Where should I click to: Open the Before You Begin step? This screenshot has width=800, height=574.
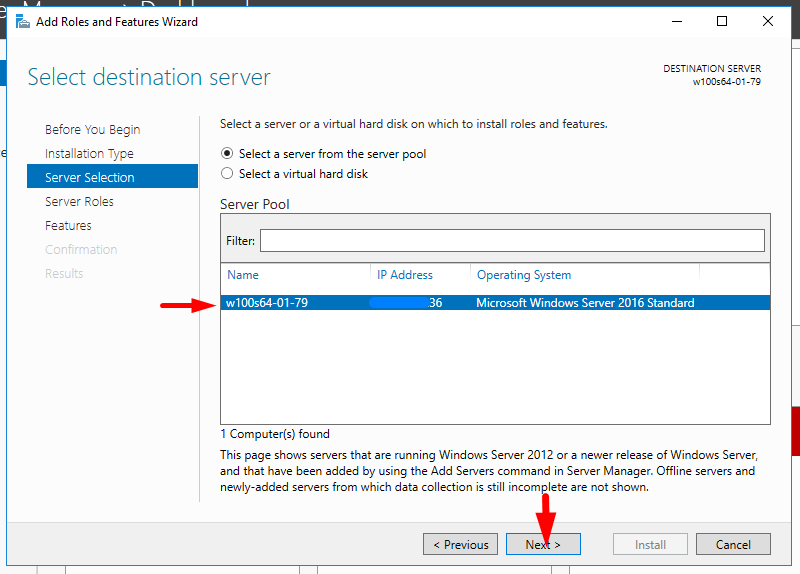92,130
